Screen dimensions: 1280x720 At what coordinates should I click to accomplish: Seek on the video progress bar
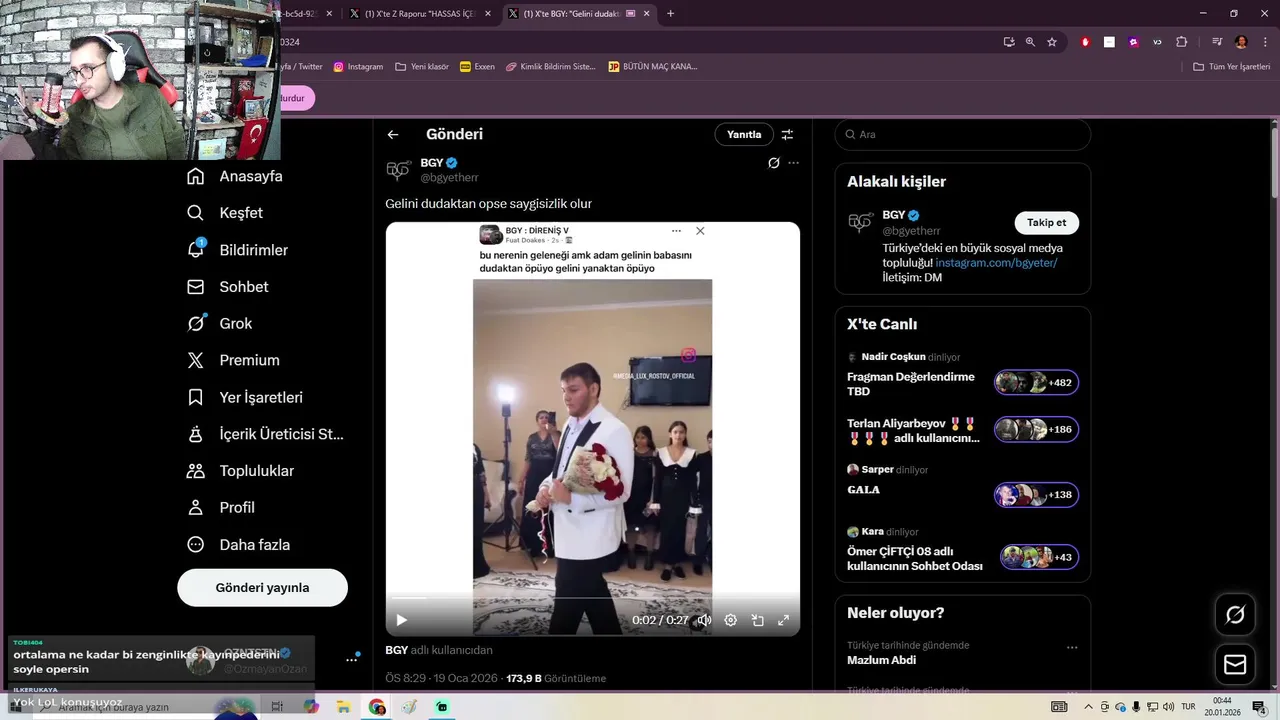click(x=592, y=599)
